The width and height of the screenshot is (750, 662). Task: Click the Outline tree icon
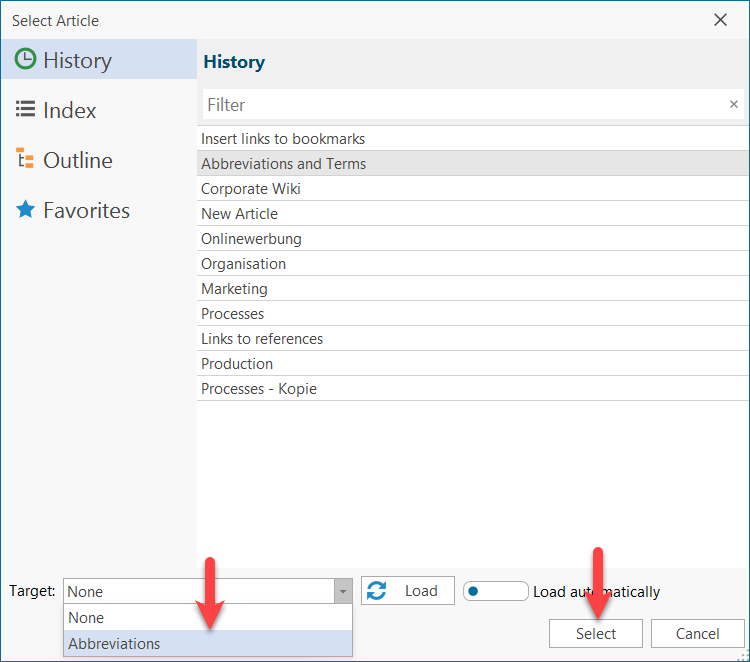pyautogui.click(x=25, y=160)
